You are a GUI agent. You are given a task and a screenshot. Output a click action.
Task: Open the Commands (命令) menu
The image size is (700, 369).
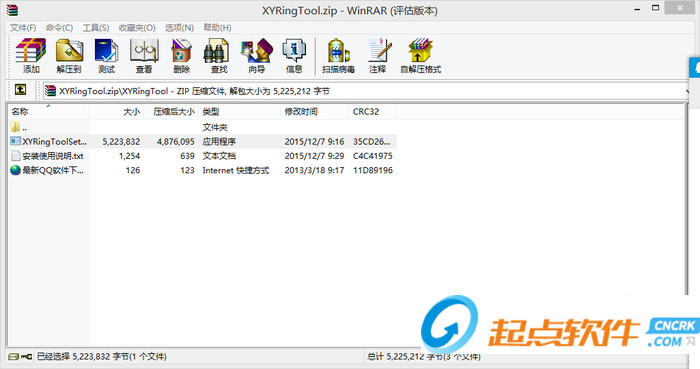[x=59, y=28]
